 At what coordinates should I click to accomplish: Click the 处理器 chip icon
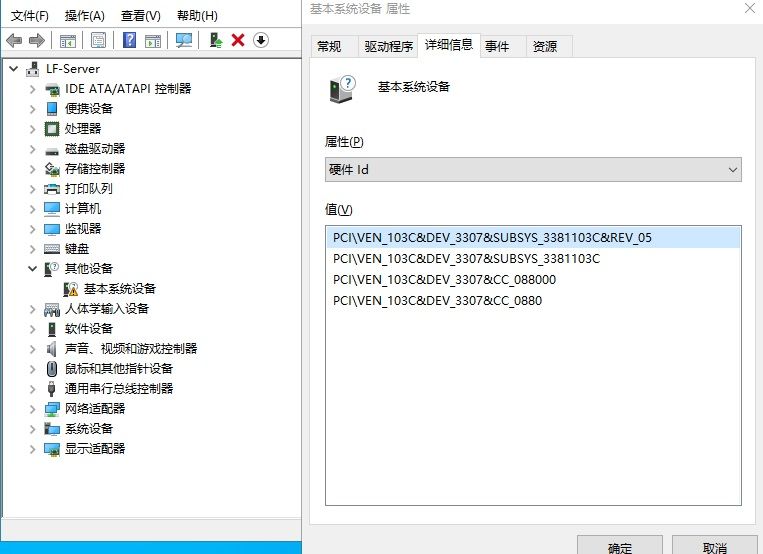pos(52,129)
